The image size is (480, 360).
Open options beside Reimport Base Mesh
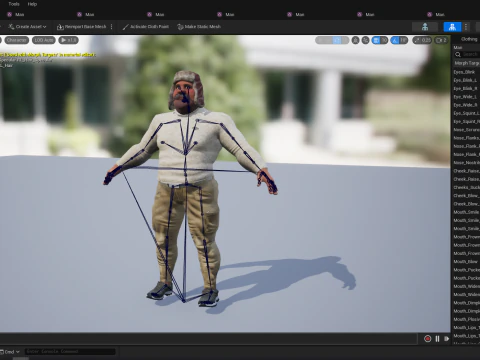(111, 27)
